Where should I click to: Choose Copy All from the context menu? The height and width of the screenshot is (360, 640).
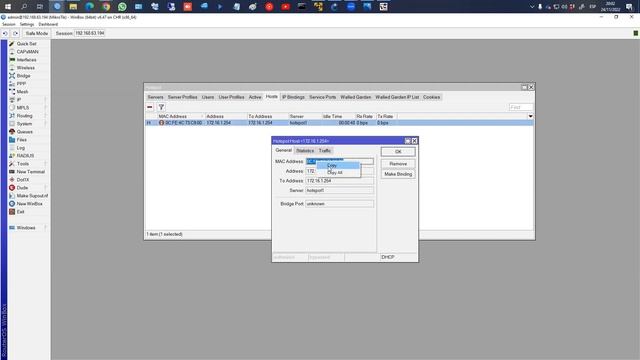pyautogui.click(x=338, y=173)
